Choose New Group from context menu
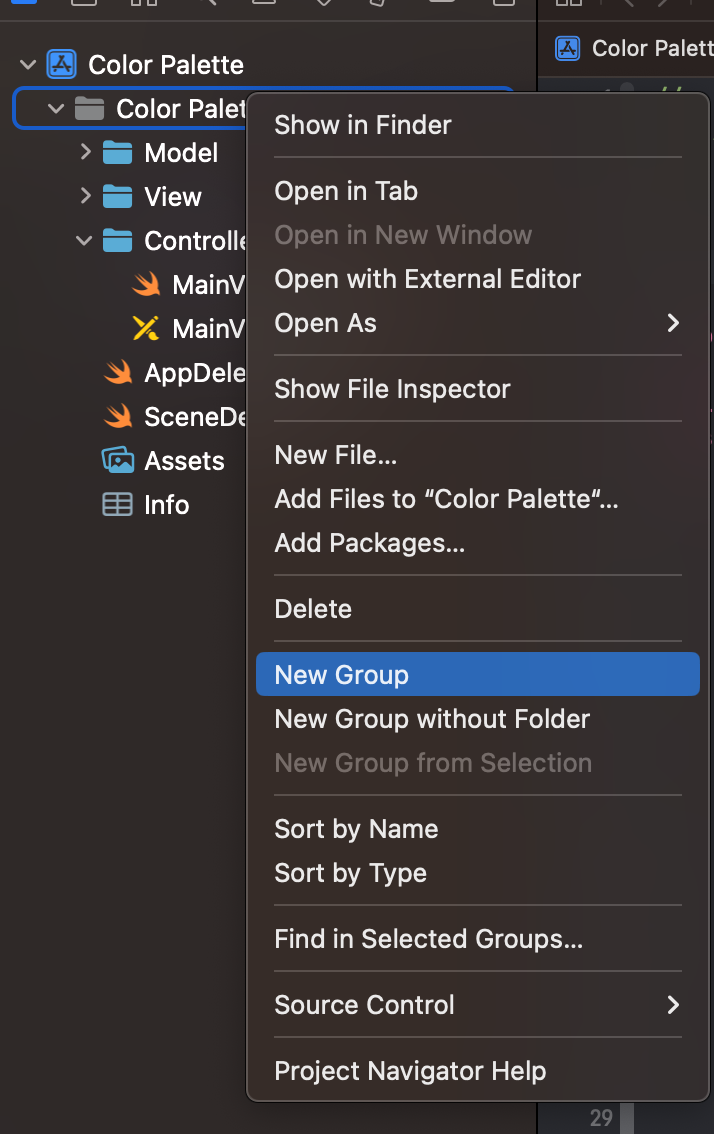Viewport: 714px width, 1134px height. coord(342,675)
